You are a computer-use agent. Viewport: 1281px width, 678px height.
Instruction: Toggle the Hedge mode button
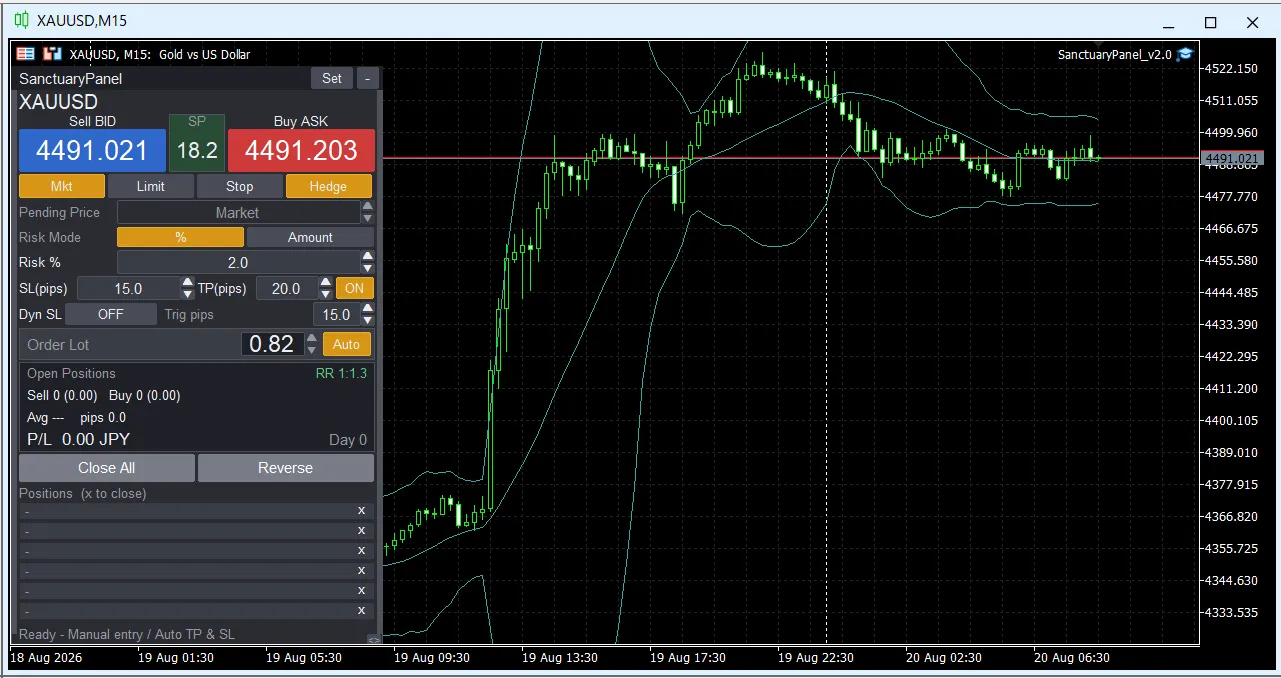(x=328, y=186)
